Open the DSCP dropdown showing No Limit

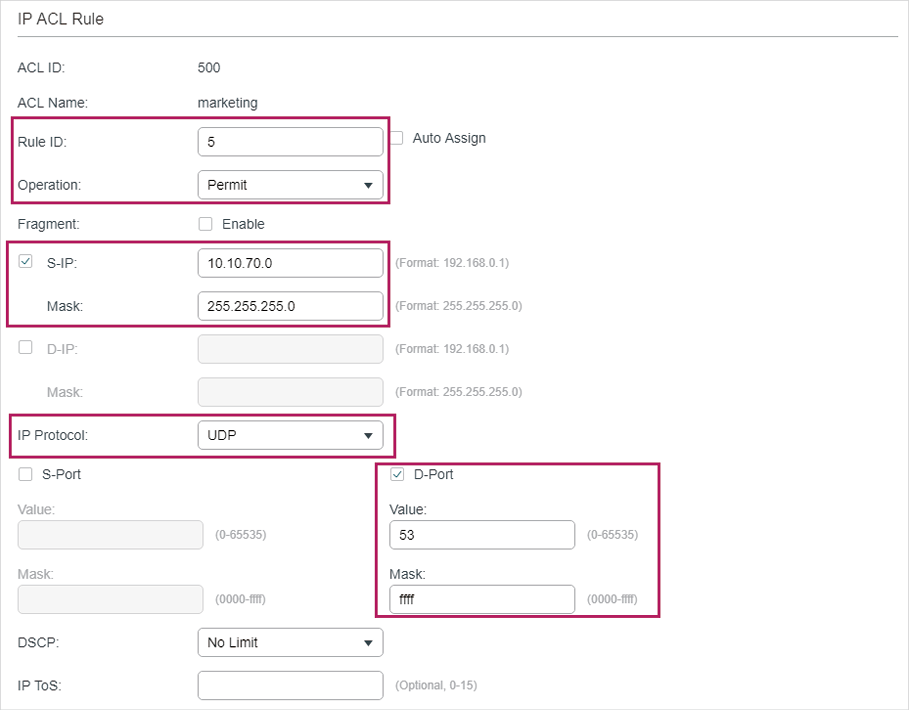(x=290, y=642)
